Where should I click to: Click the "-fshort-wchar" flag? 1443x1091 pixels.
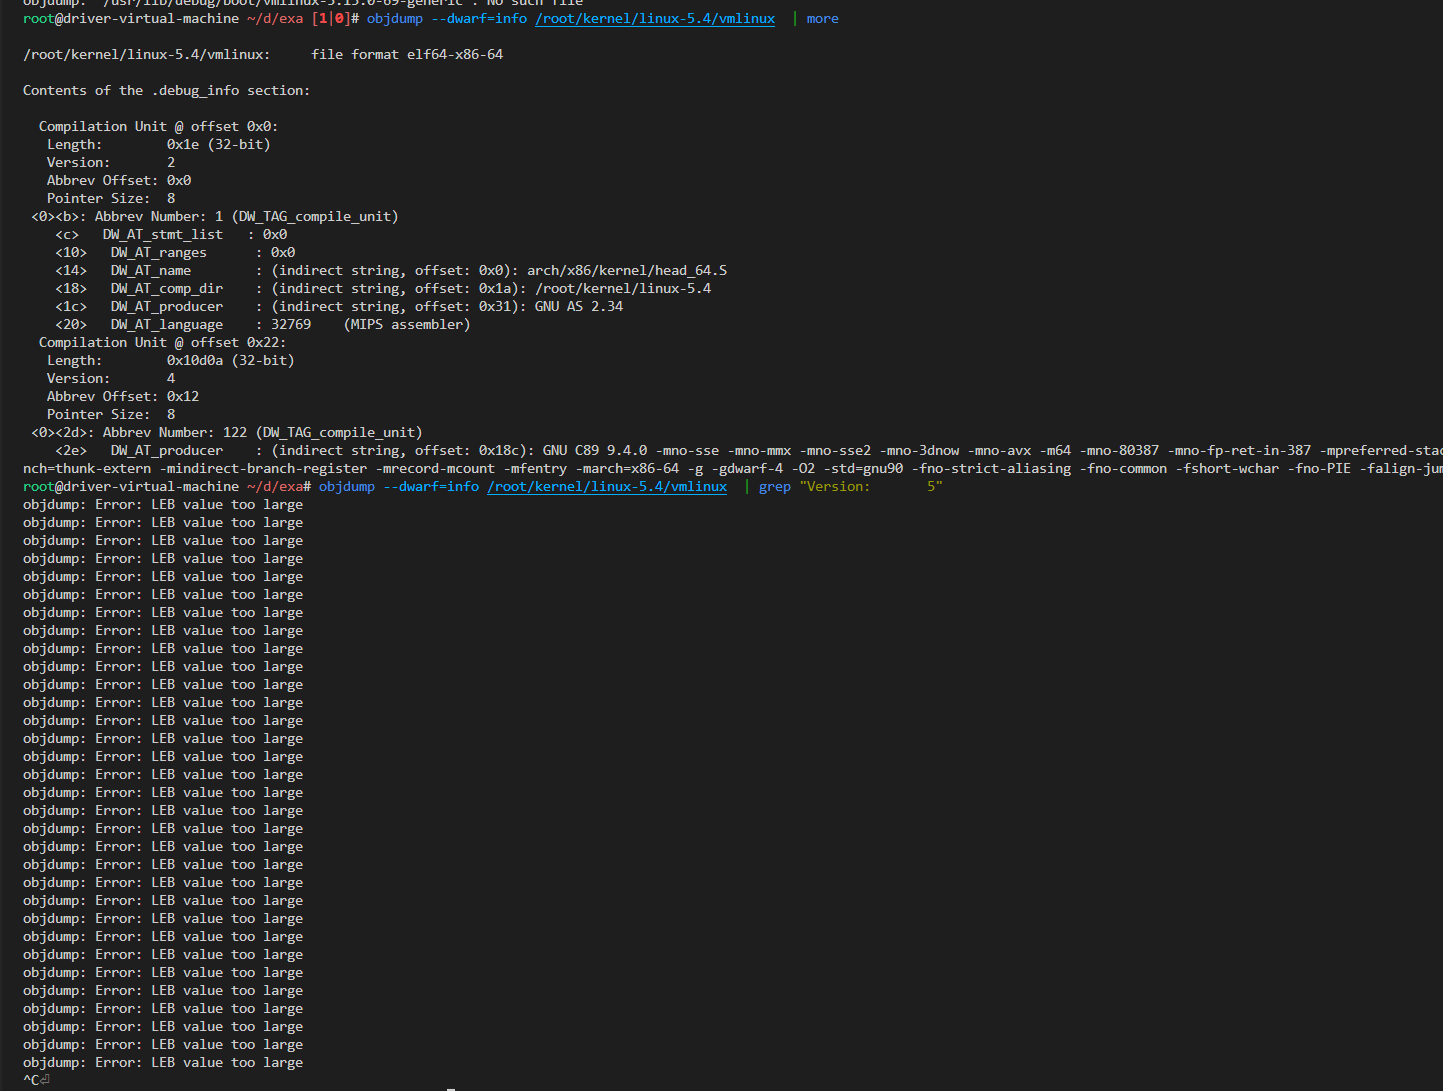(x=1227, y=468)
